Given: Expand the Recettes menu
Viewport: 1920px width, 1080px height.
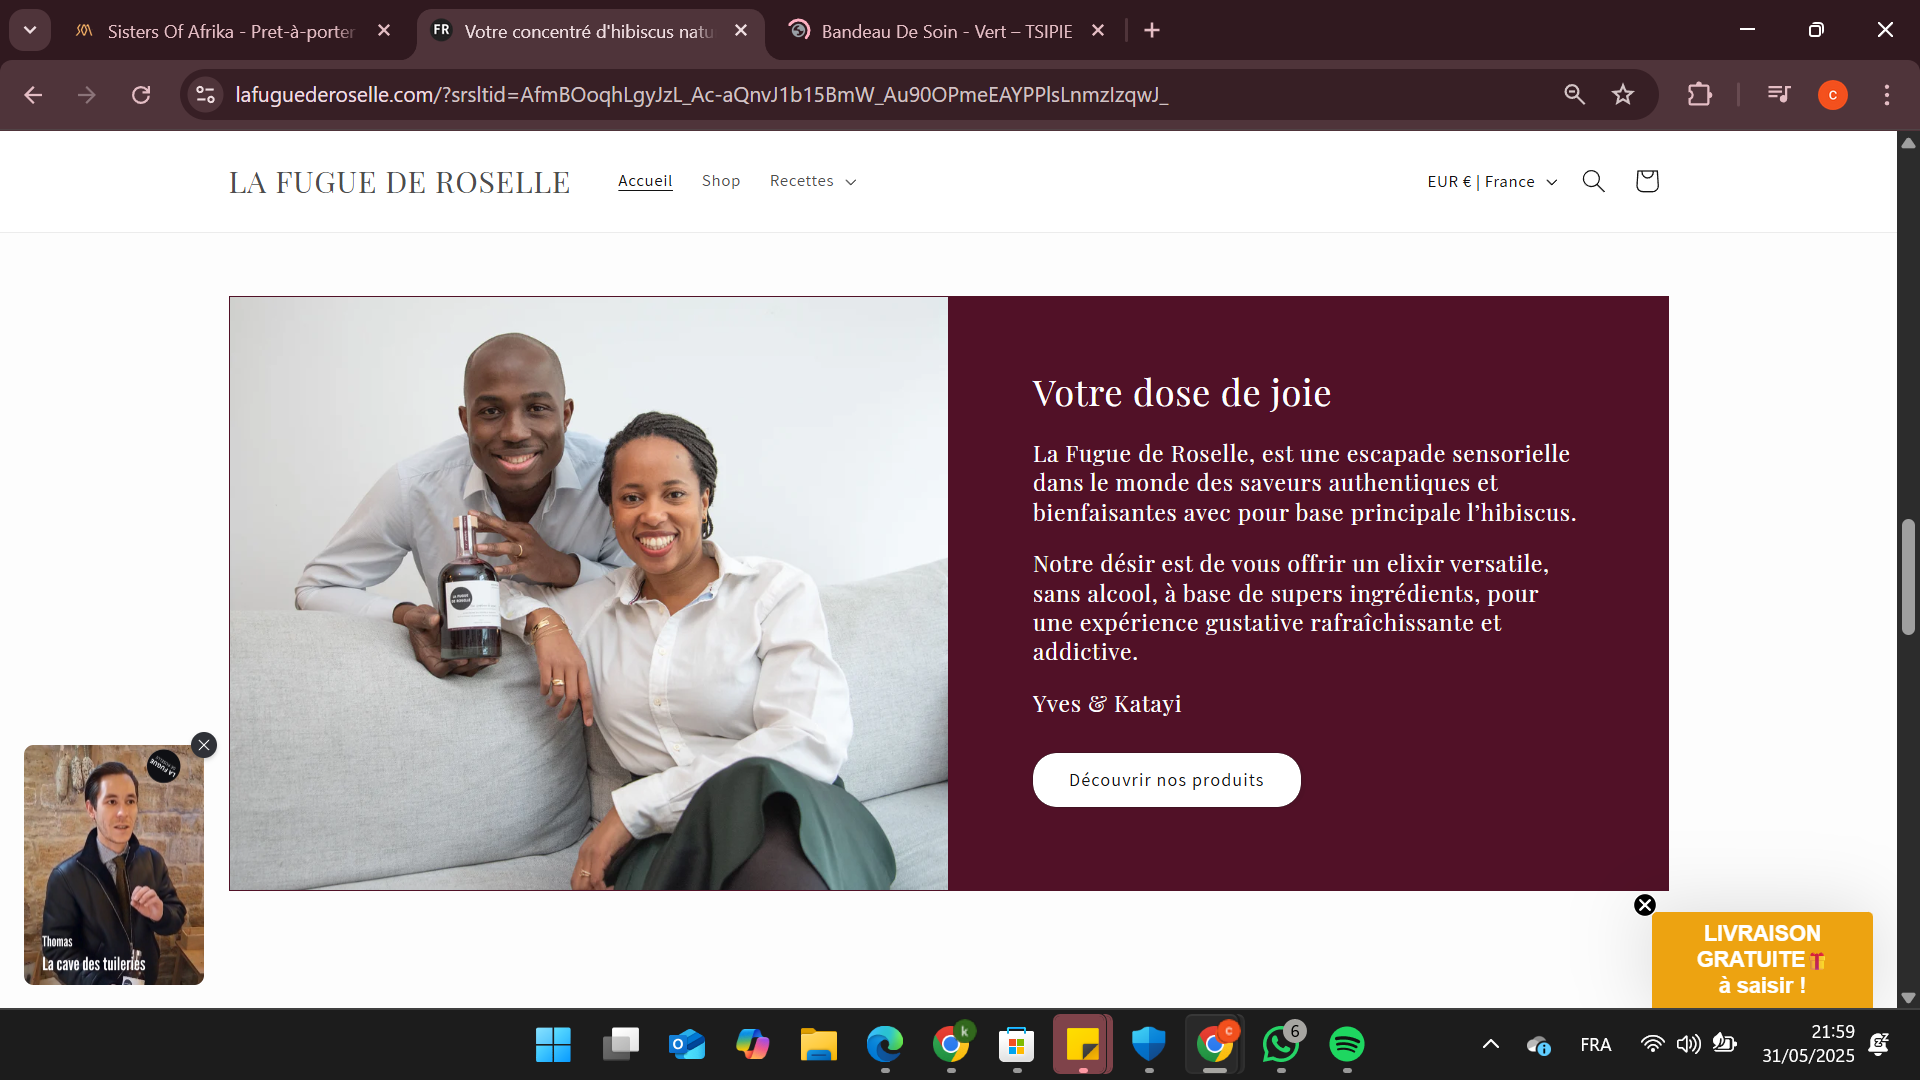Looking at the screenshot, I should tap(812, 181).
